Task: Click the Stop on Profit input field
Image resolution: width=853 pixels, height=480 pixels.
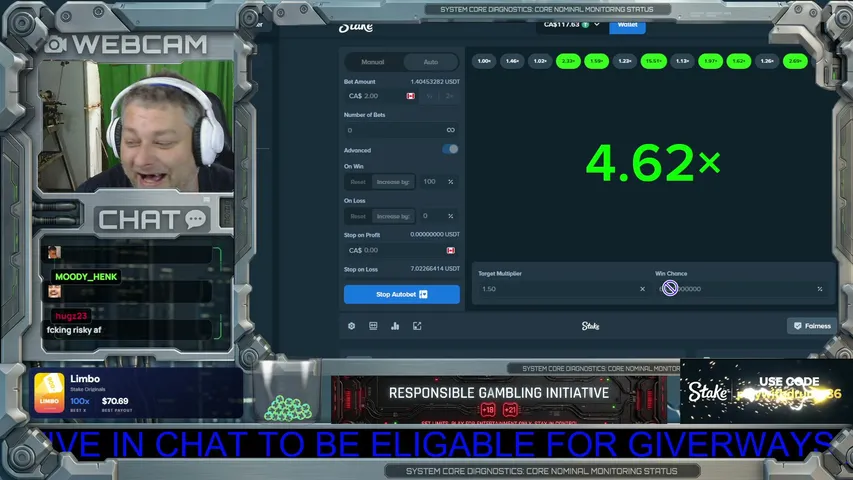Action: tap(401, 250)
